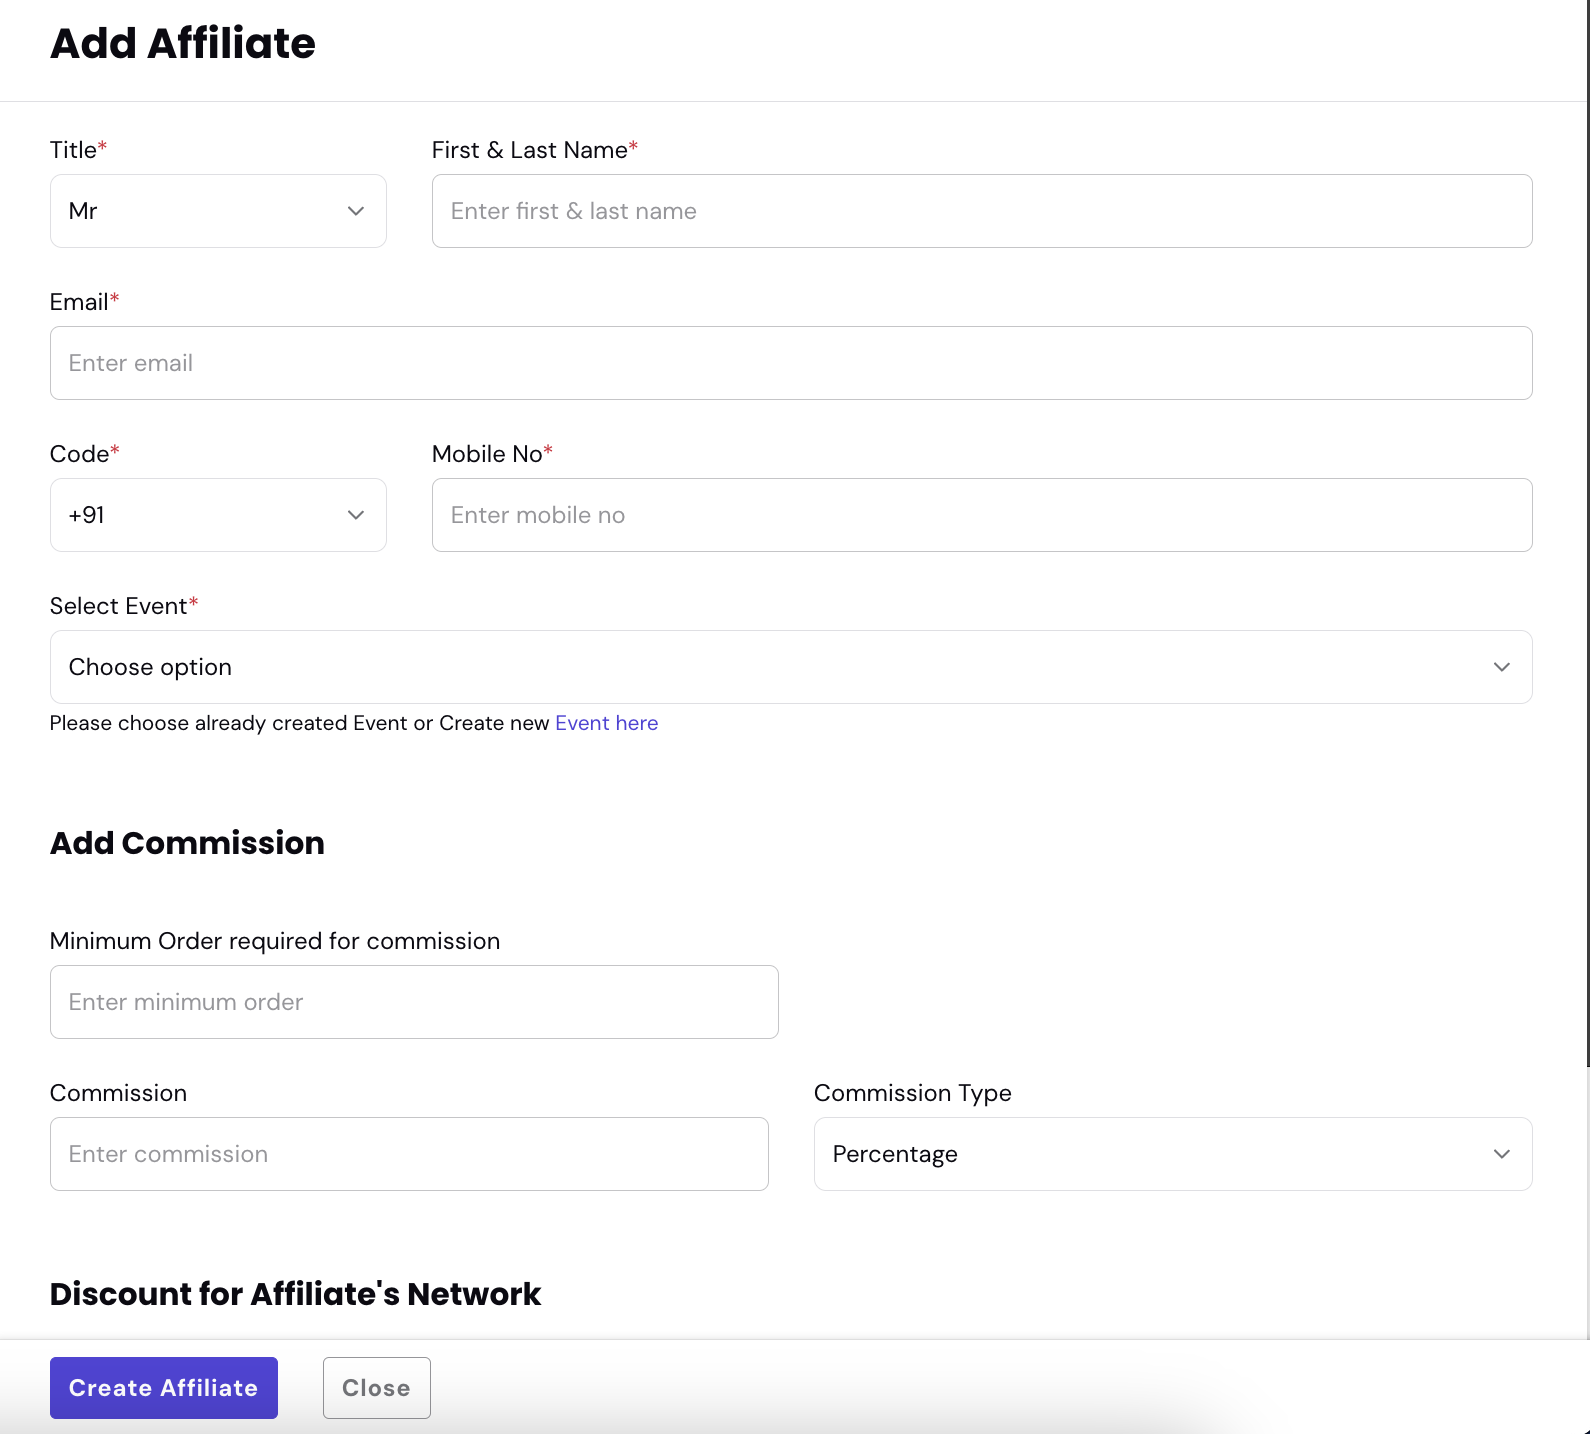
Task: Focus the Enter mobile no field
Action: click(x=981, y=515)
